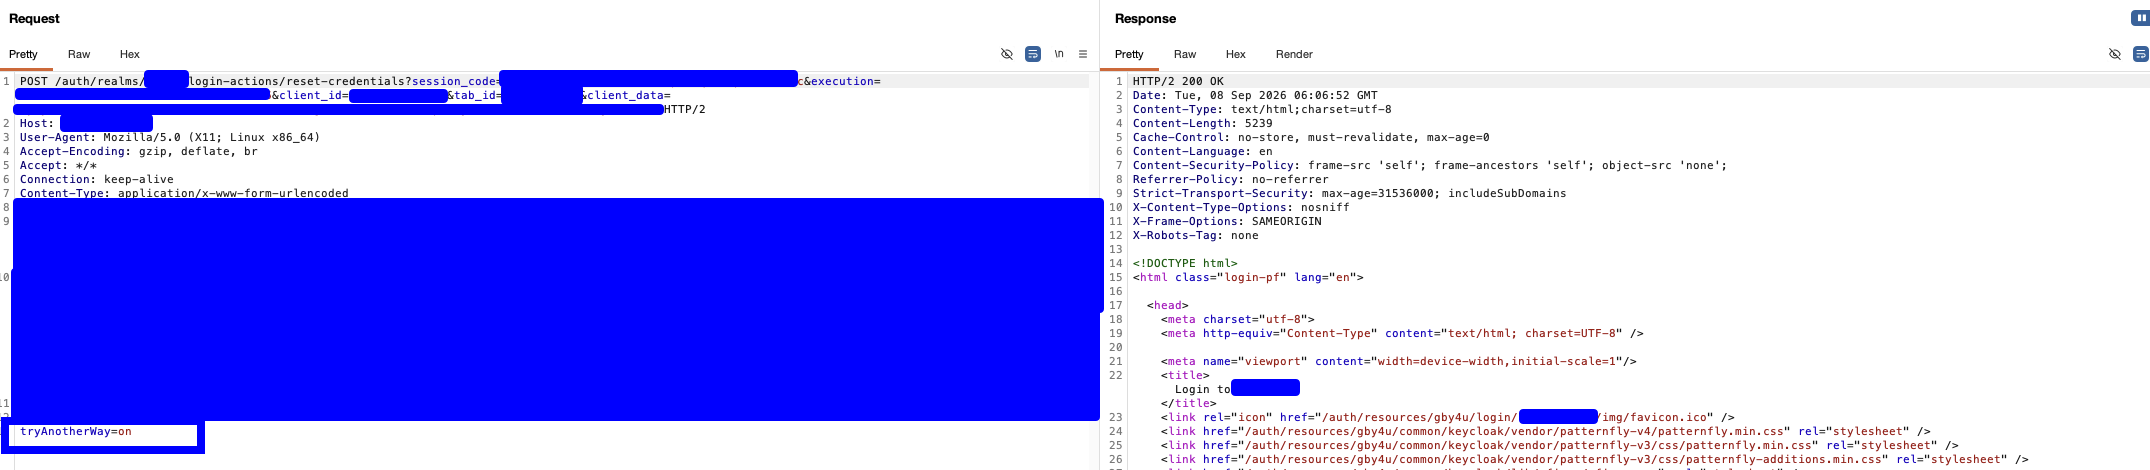Toggle hide non-printable characters eye icon in Response panel
The height and width of the screenshot is (470, 2150).
(x=2115, y=54)
